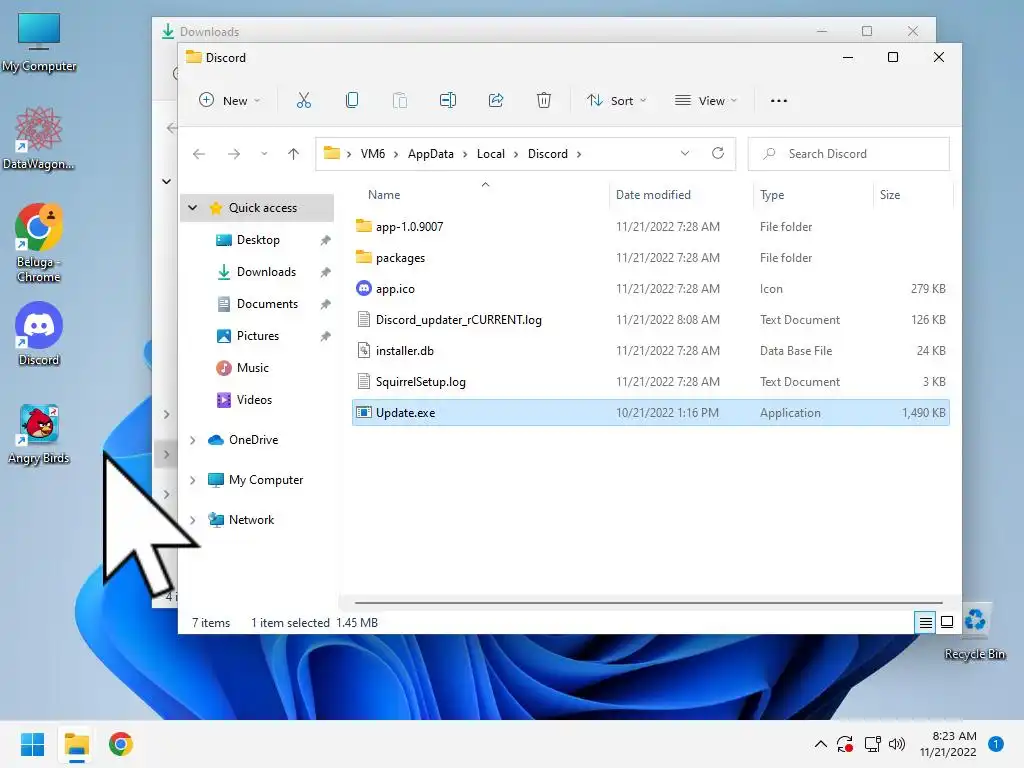Select Discord_updater_rCURRENT.log file
Viewport: 1024px width, 768px height.
[x=650, y=320]
